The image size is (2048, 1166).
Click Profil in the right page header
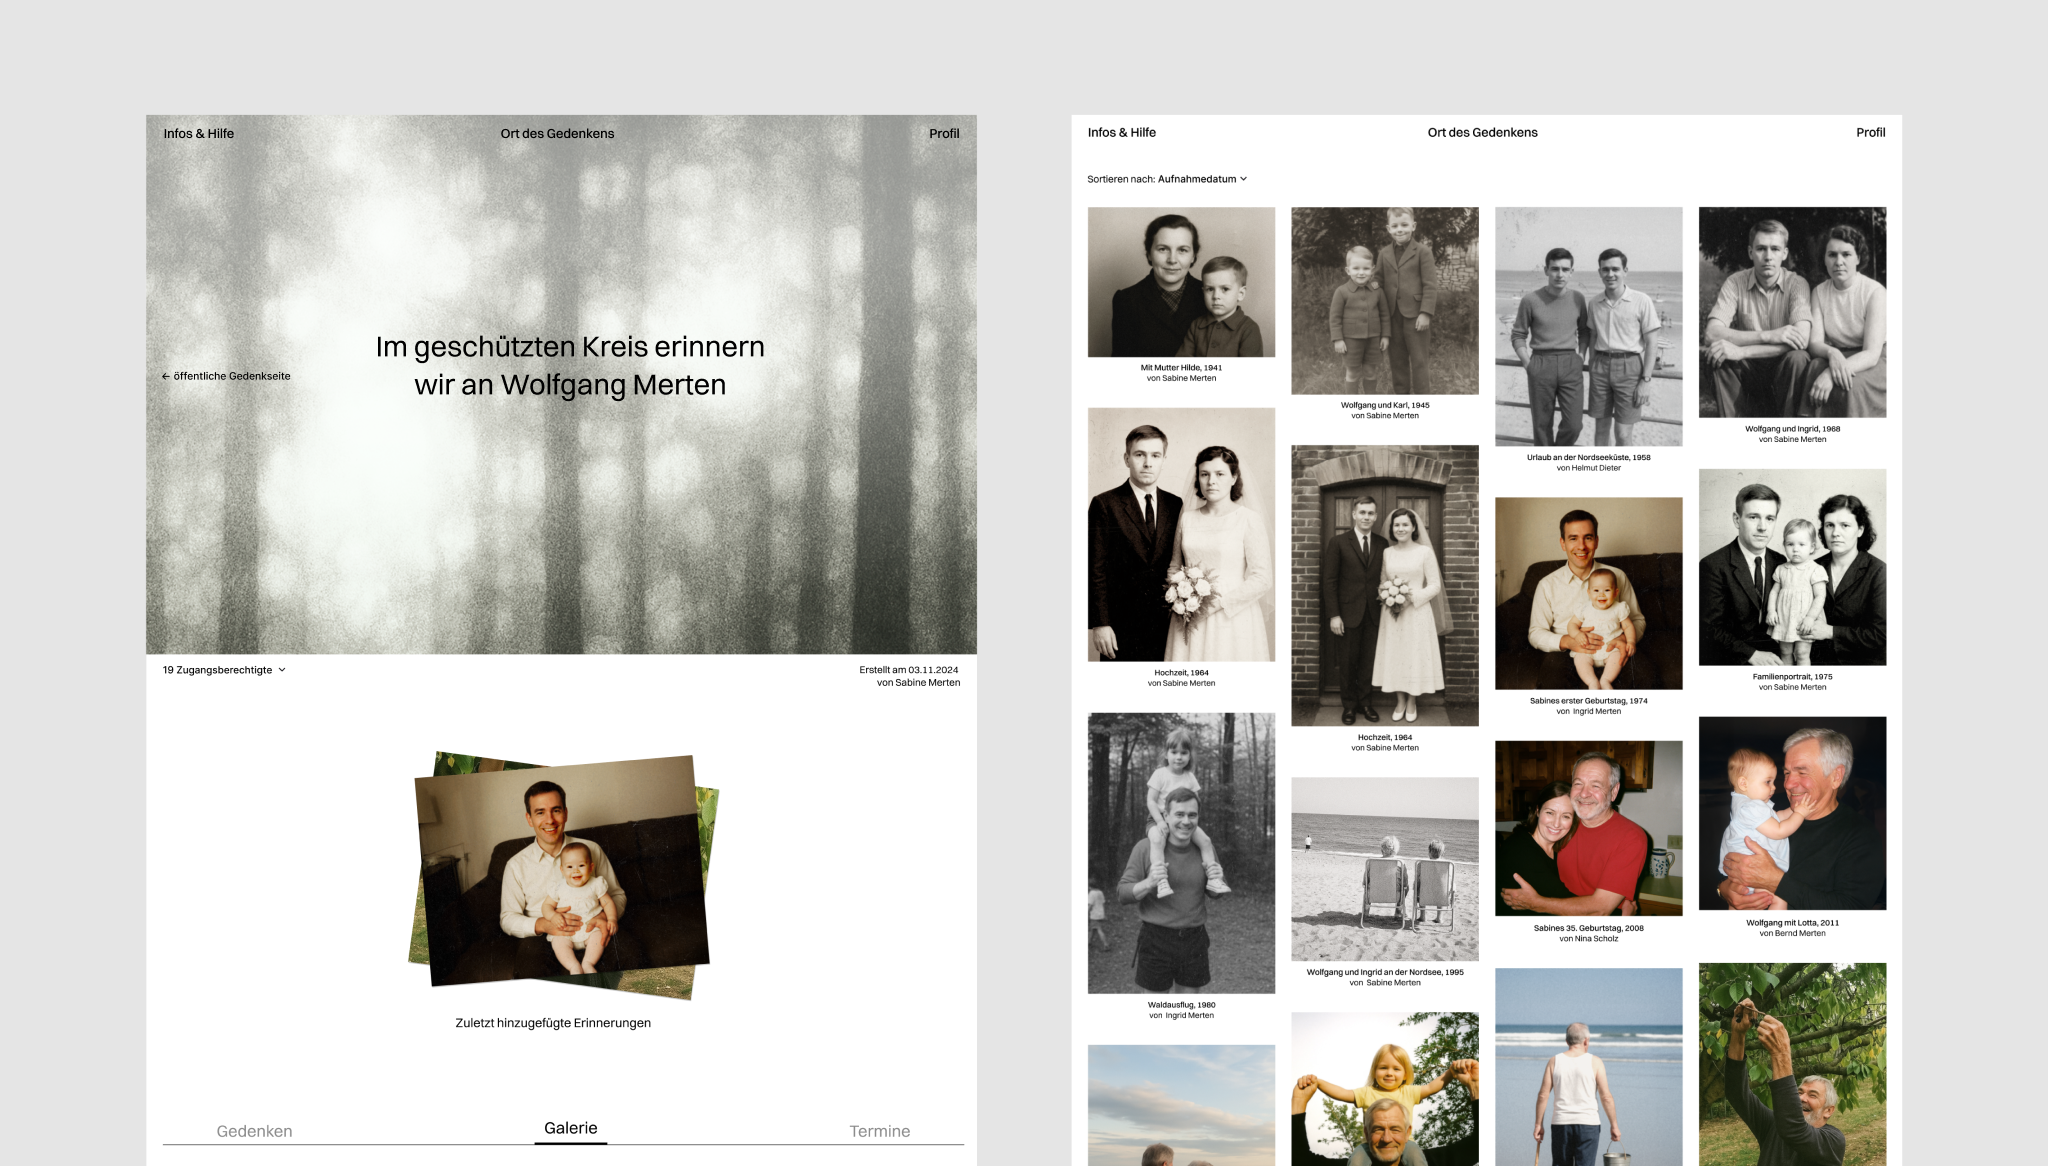tap(1869, 132)
